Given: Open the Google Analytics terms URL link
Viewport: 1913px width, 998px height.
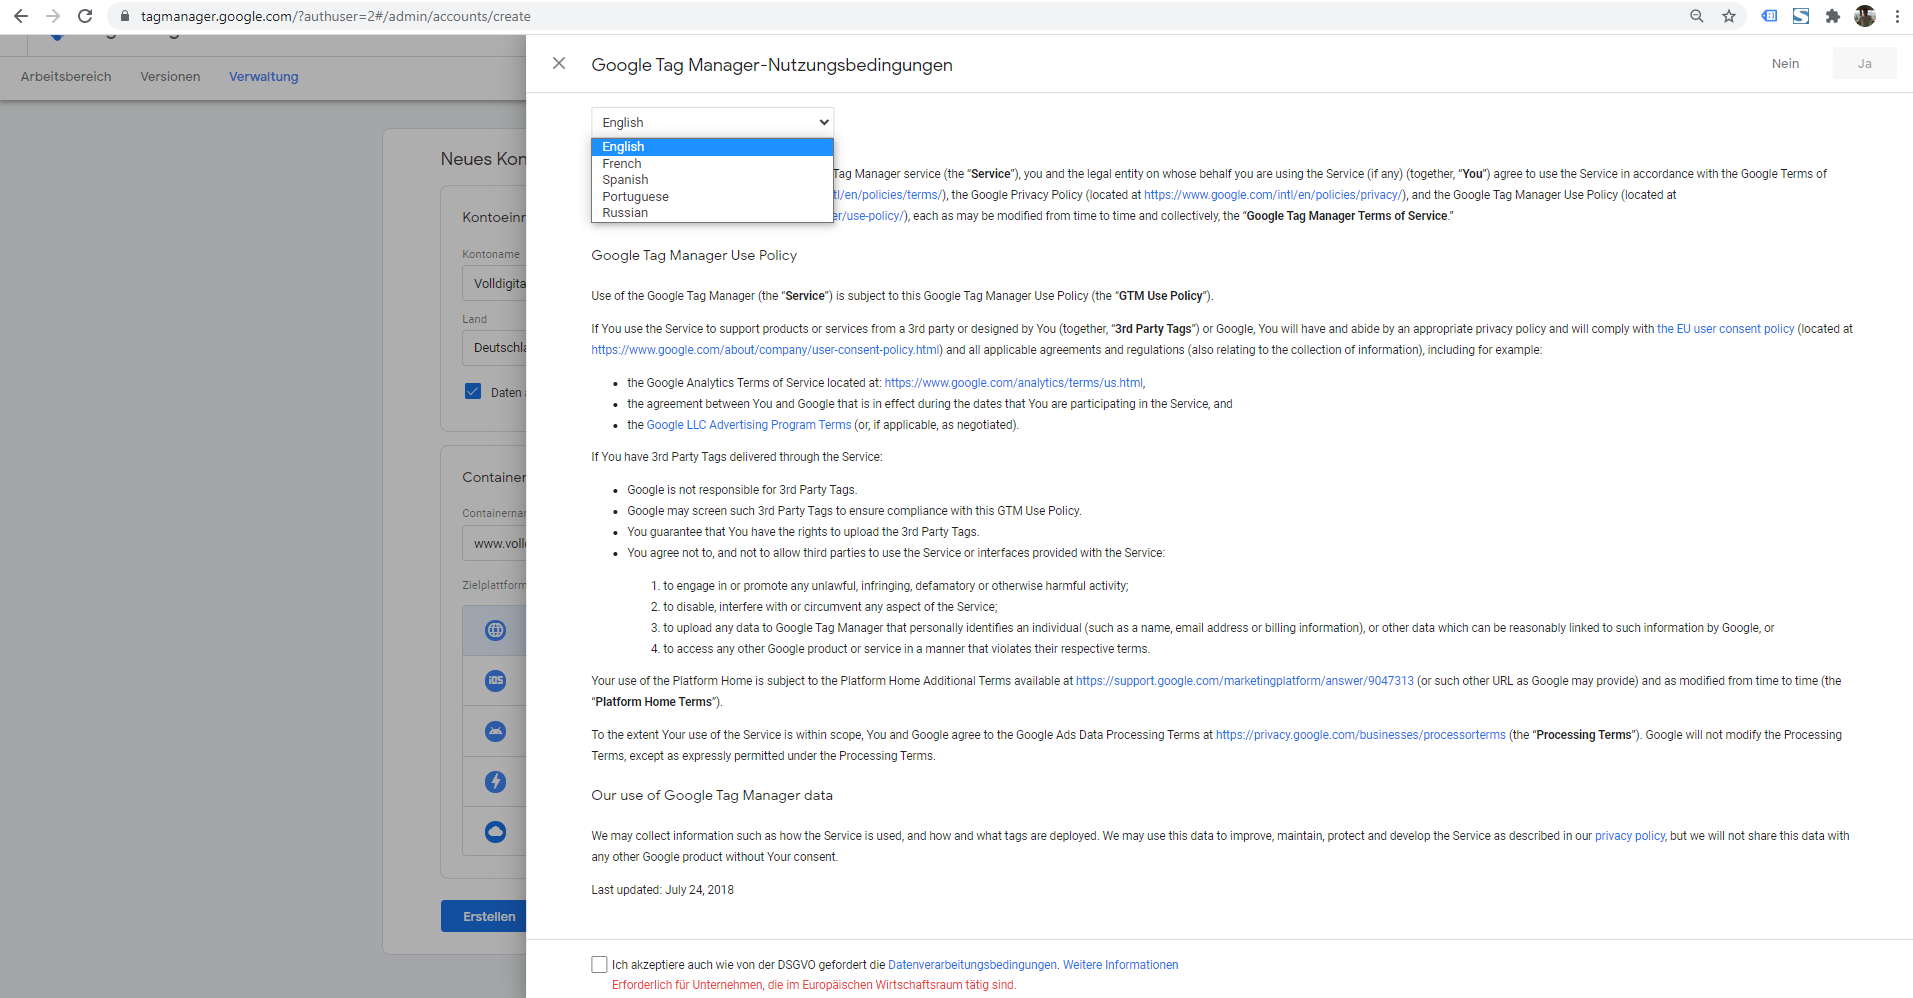Looking at the screenshot, I should tap(1013, 383).
